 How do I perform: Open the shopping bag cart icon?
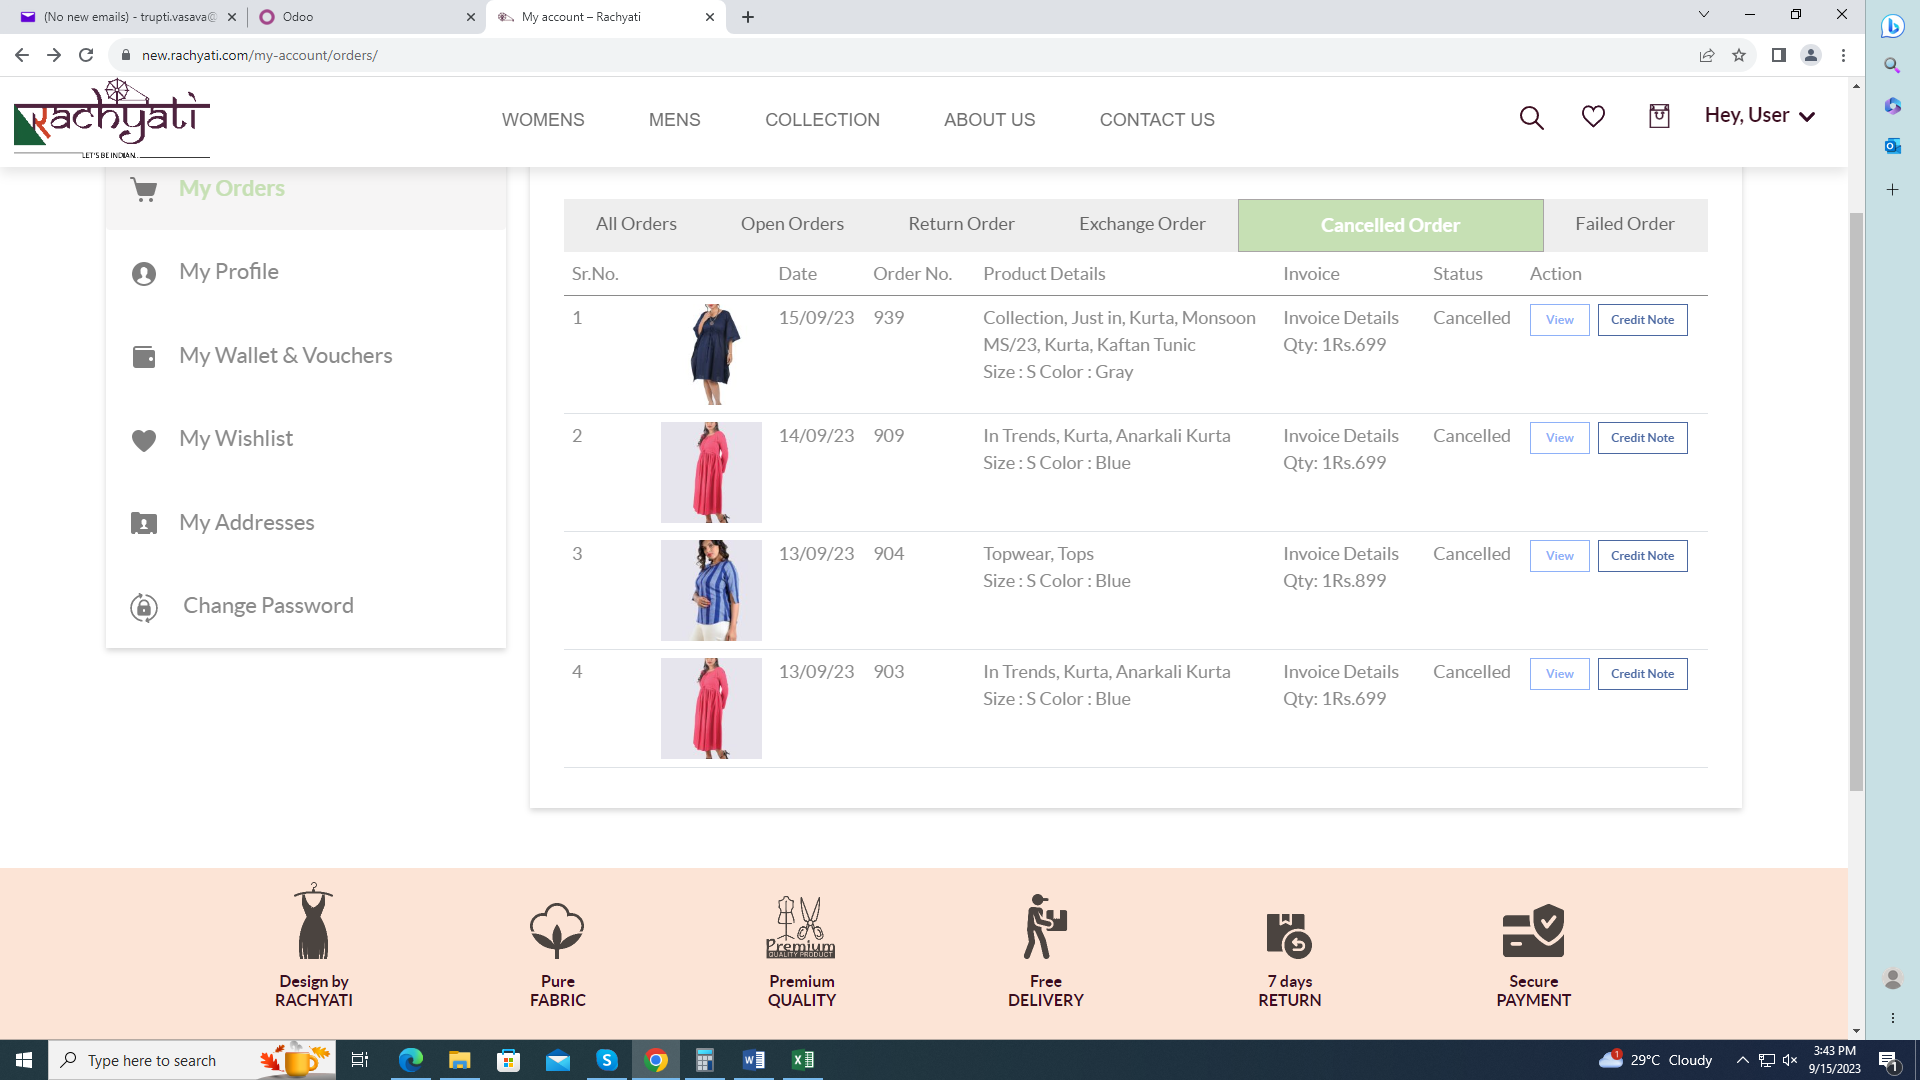click(x=1659, y=117)
